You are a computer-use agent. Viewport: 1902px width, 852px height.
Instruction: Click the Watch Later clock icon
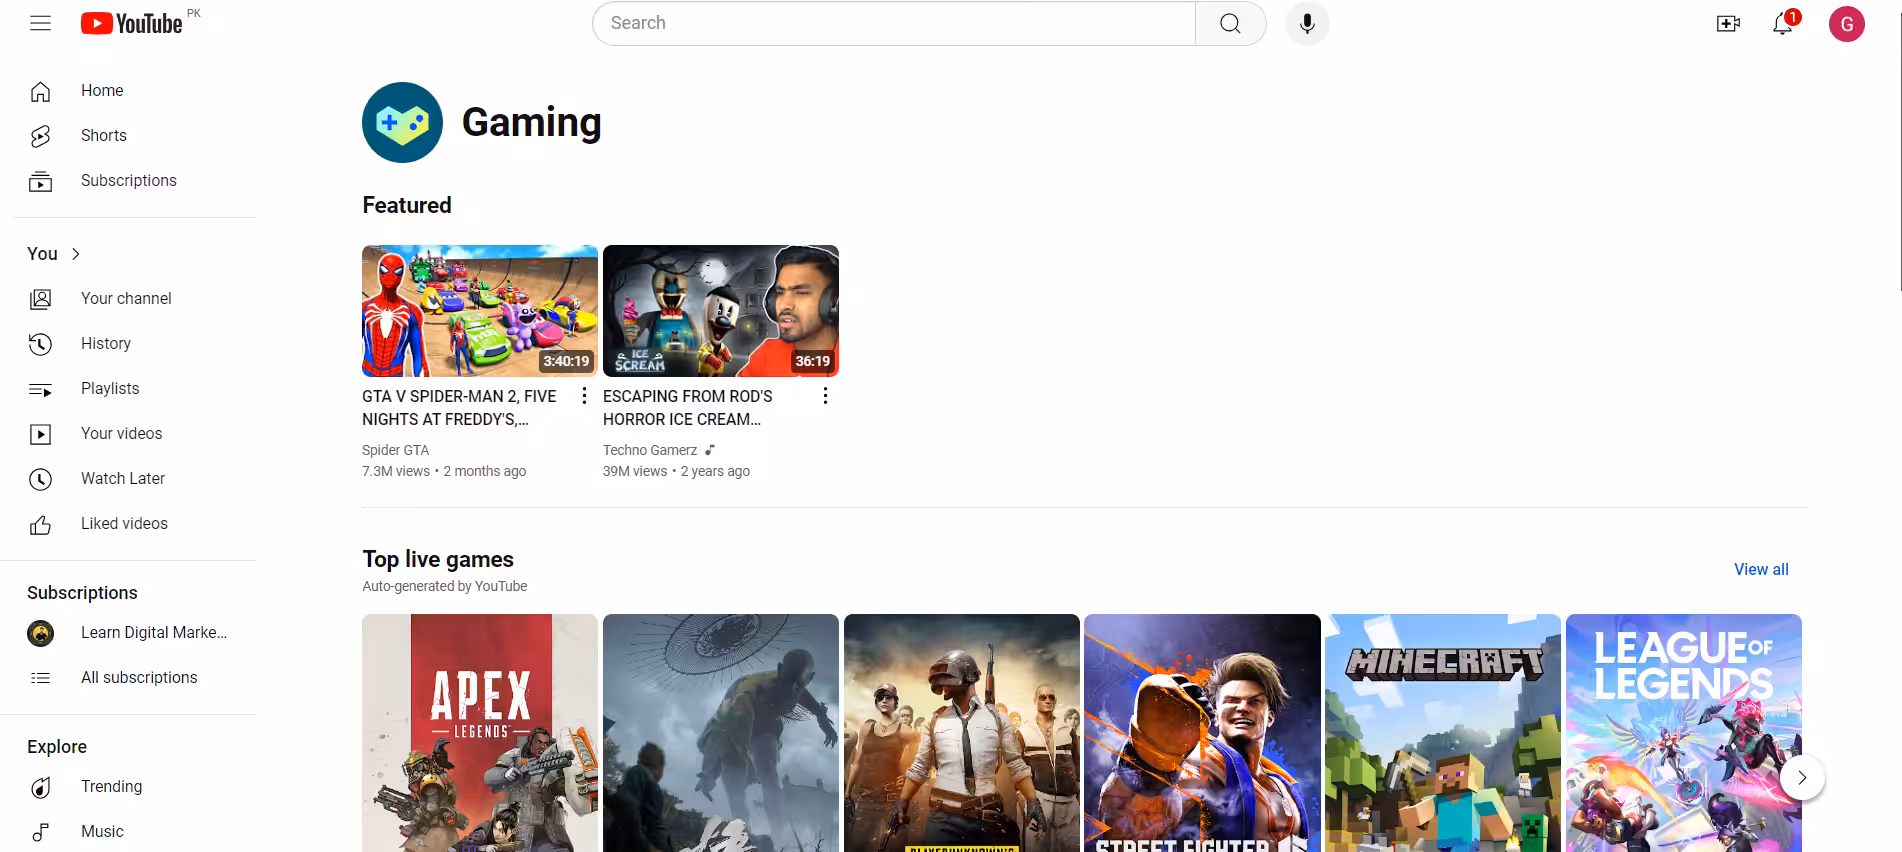[40, 479]
